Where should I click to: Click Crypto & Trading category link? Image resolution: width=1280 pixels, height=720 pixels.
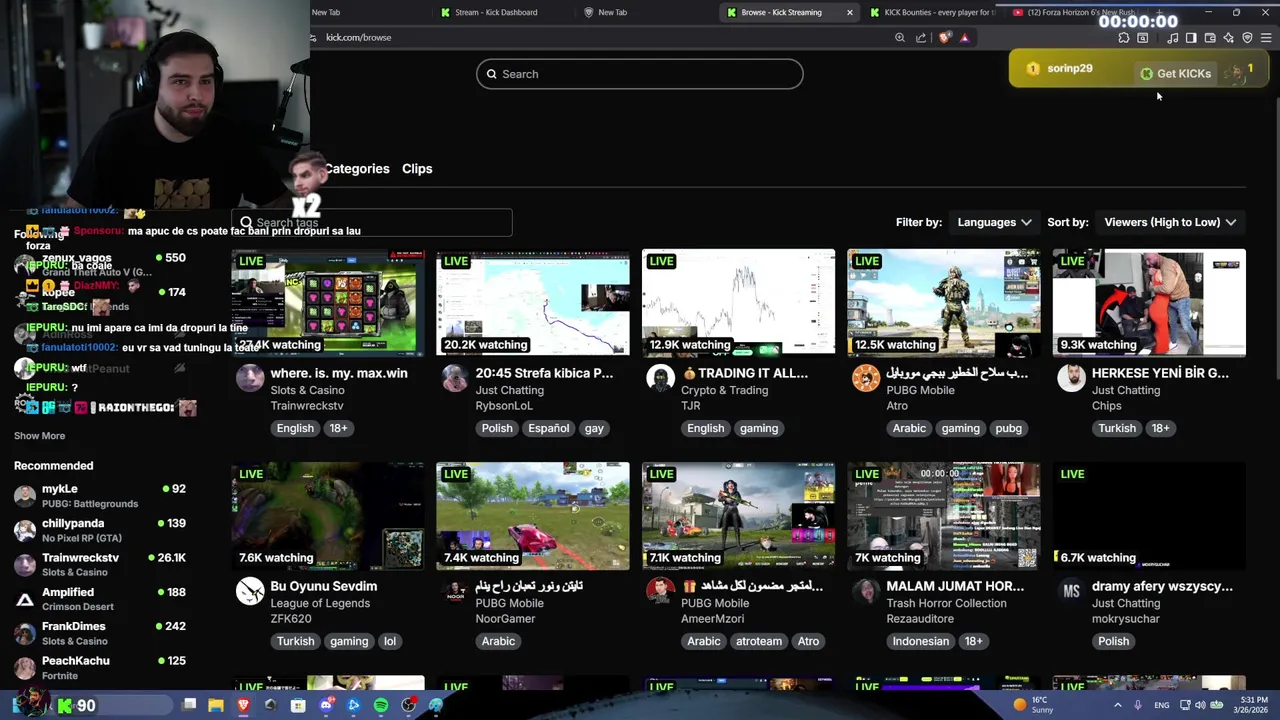[725, 390]
